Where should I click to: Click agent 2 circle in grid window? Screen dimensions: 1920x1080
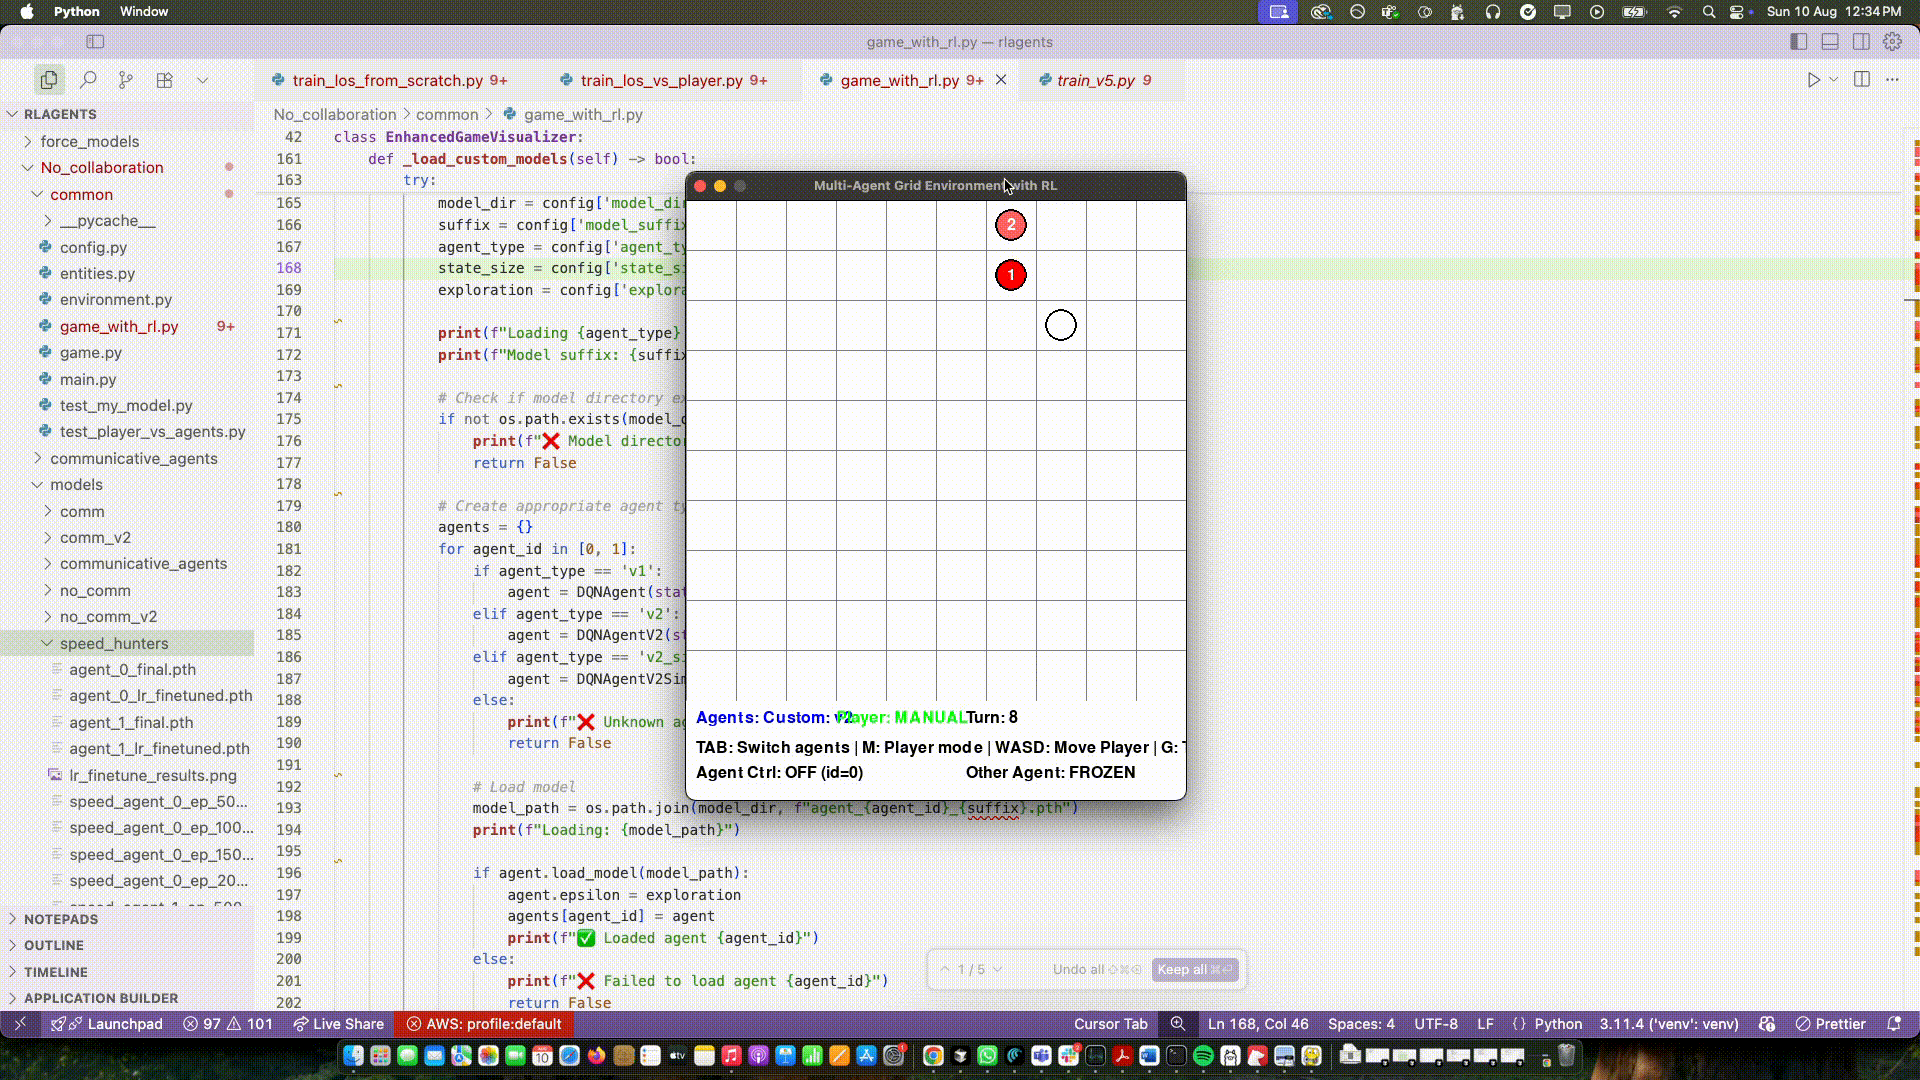coord(1011,225)
